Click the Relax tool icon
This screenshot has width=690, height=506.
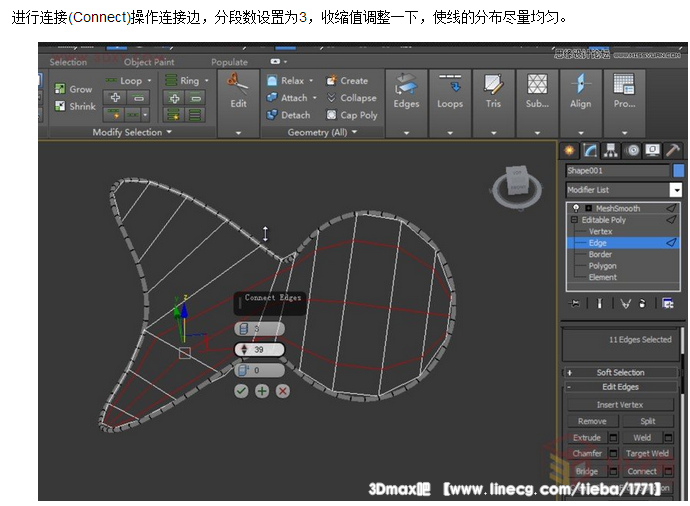point(272,81)
